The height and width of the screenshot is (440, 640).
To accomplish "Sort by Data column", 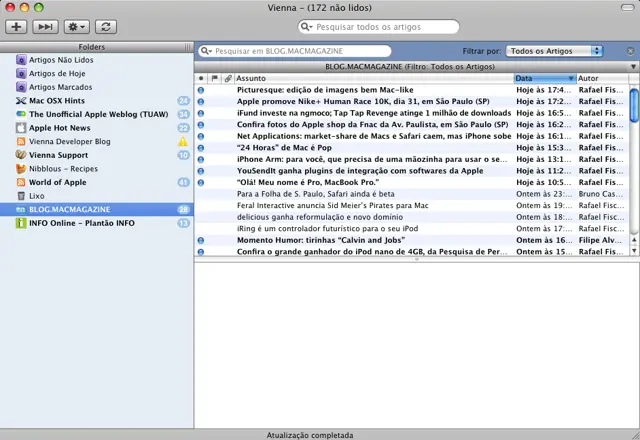I will pos(545,78).
